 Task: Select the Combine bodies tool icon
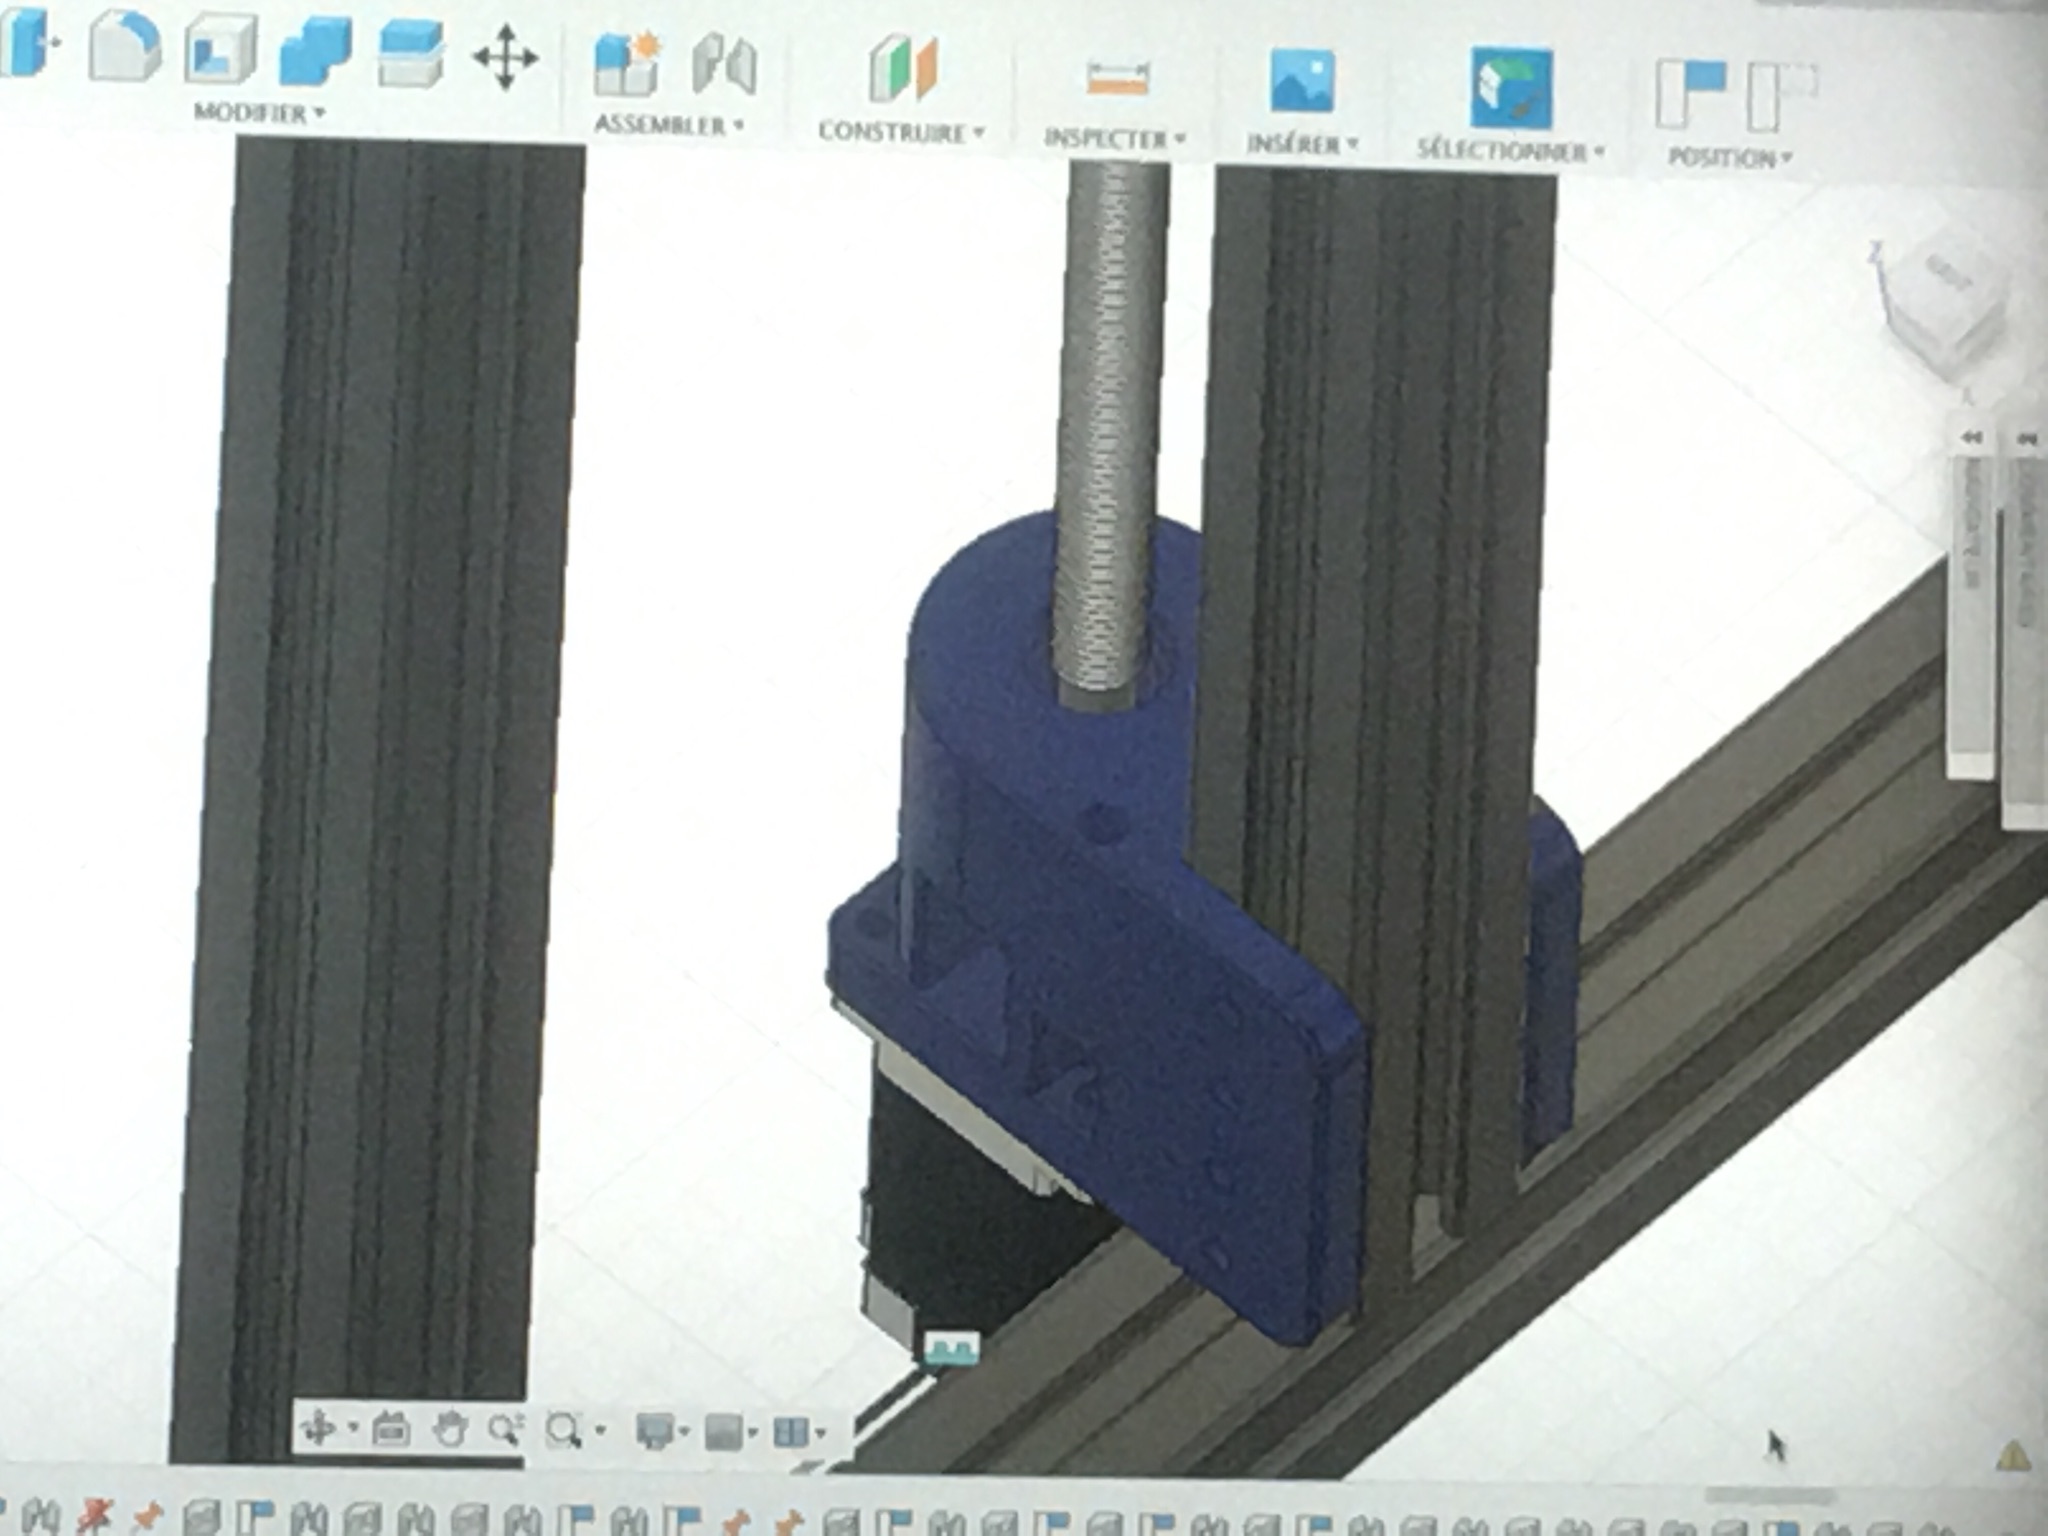click(316, 52)
